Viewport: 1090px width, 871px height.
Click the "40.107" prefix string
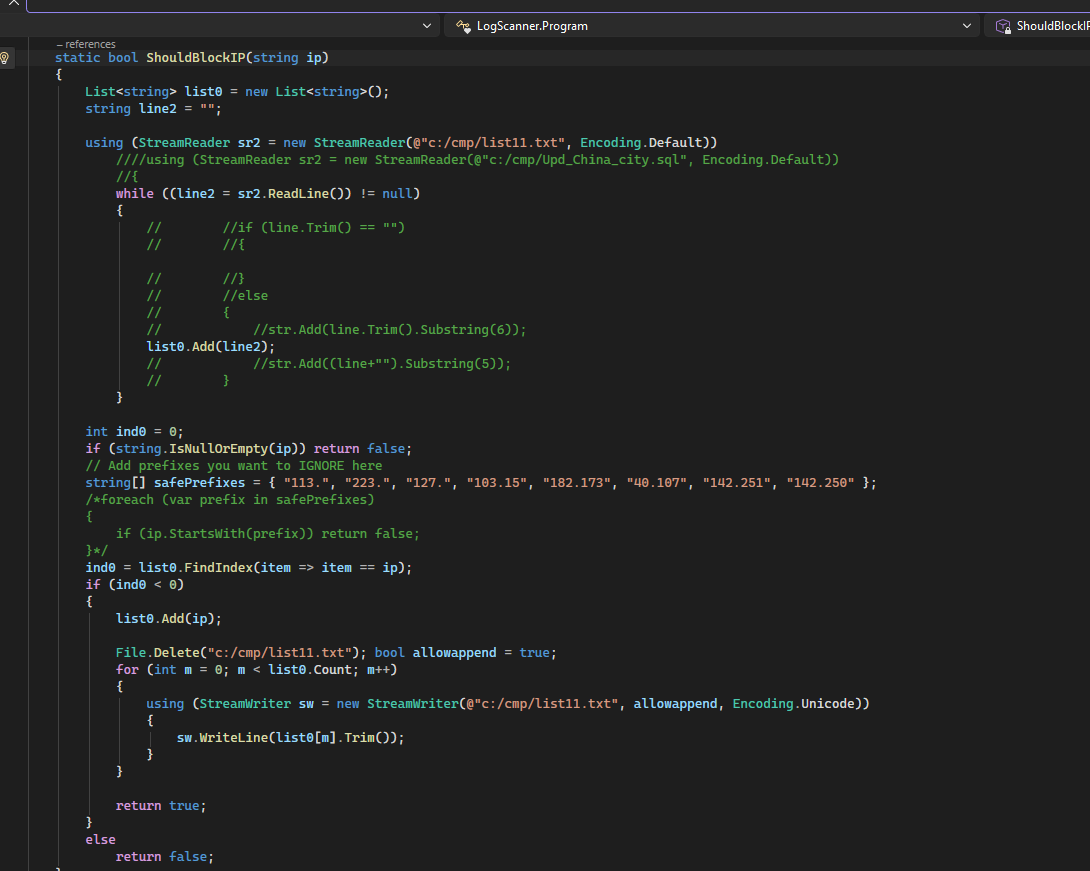[x=656, y=482]
